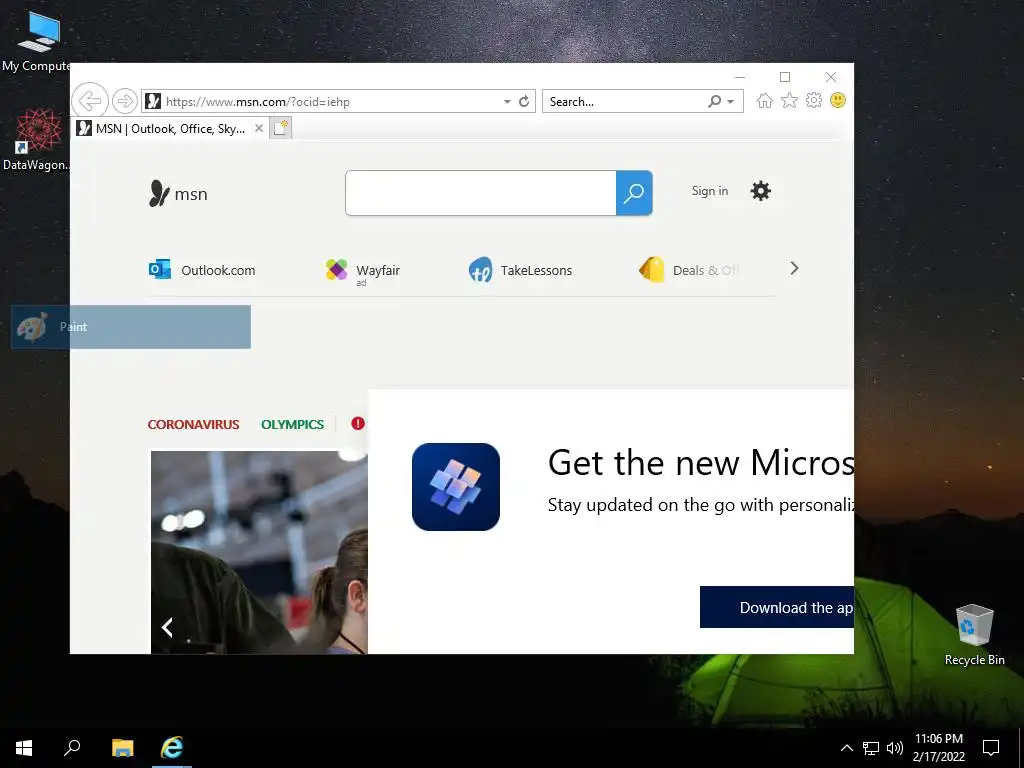Open the address bar autocomplete dropdown arrow

click(507, 102)
